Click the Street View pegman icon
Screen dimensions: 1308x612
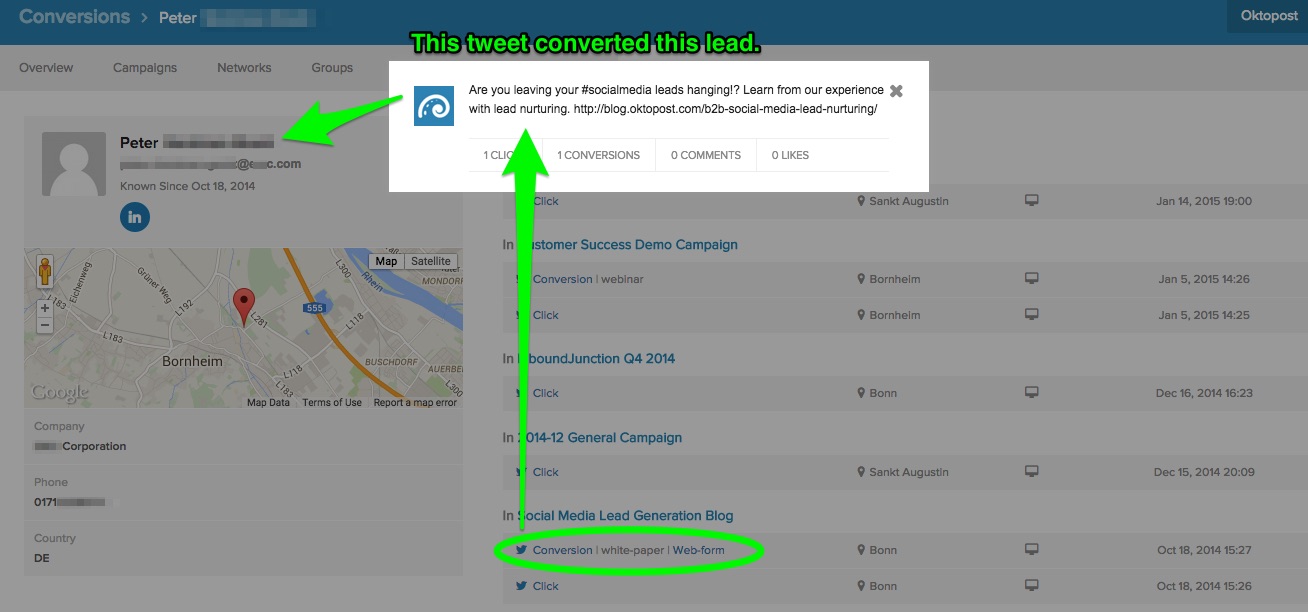click(x=45, y=272)
